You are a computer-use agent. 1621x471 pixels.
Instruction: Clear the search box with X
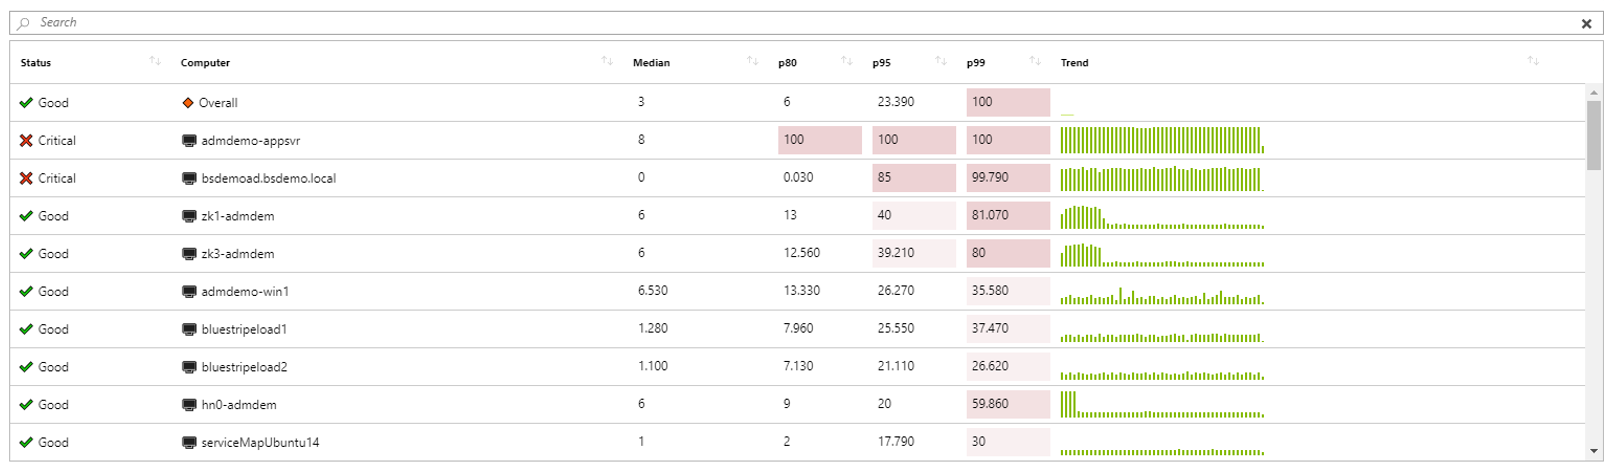(1586, 24)
